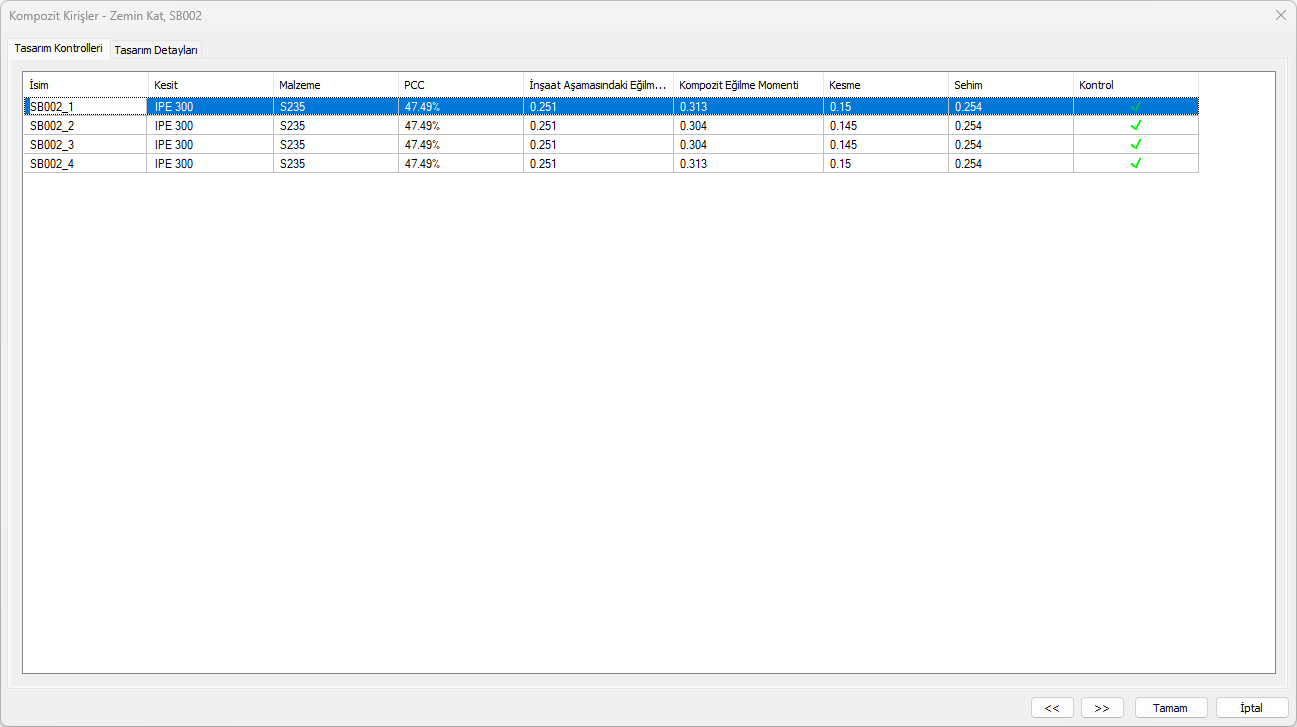
Task: Click the Sehim column header
Action: pyautogui.click(x=1010, y=85)
